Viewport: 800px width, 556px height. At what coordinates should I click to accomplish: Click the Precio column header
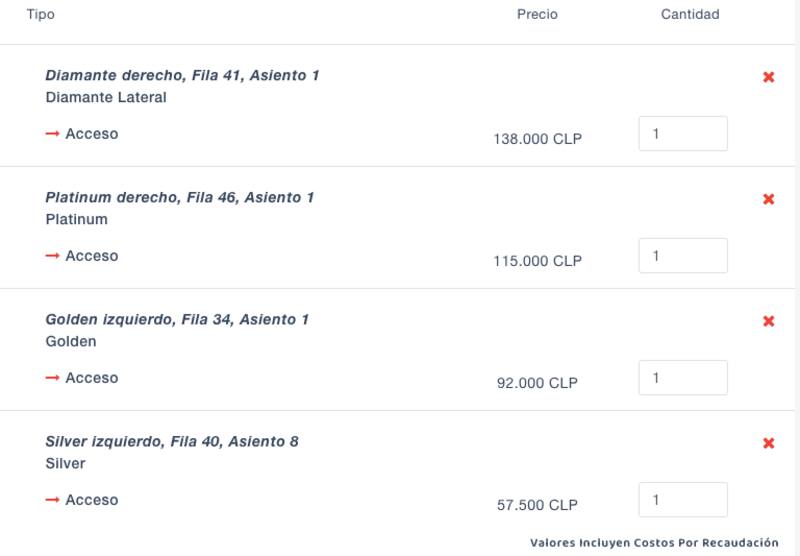(537, 15)
